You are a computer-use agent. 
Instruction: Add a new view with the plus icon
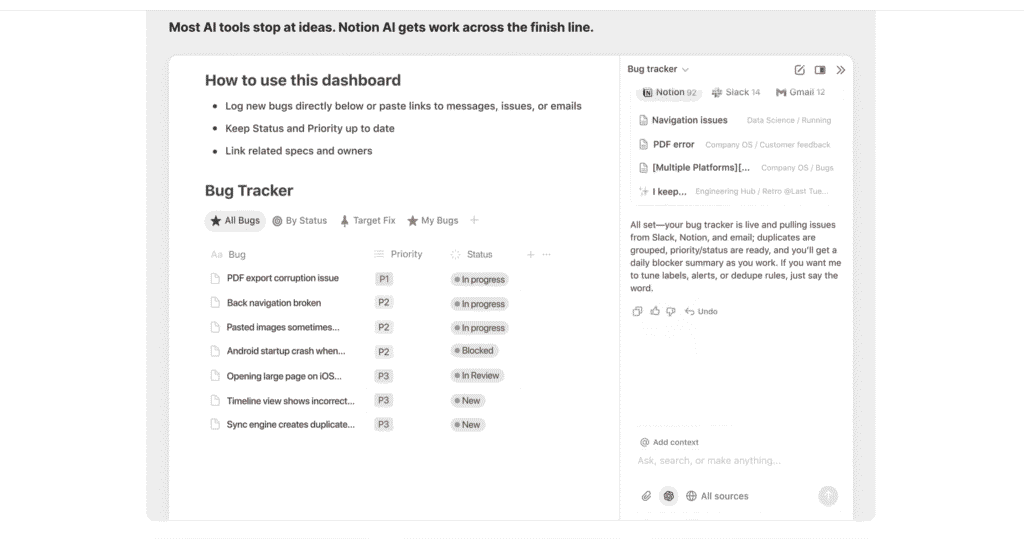pyautogui.click(x=474, y=221)
